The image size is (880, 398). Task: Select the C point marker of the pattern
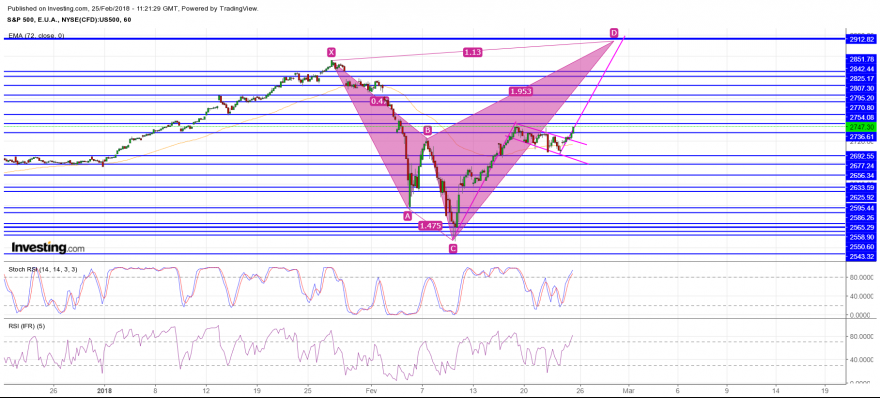pos(453,249)
